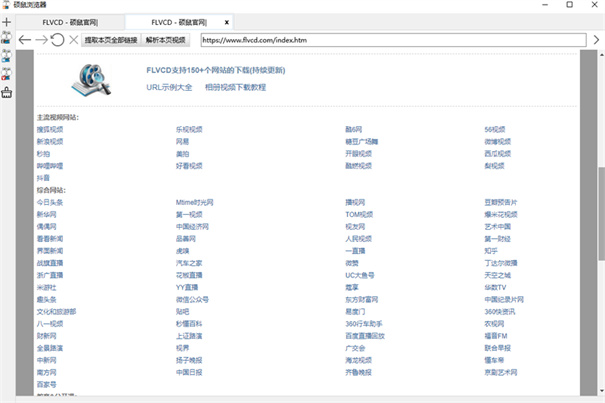Click the 360快资讯 link

pos(500,312)
